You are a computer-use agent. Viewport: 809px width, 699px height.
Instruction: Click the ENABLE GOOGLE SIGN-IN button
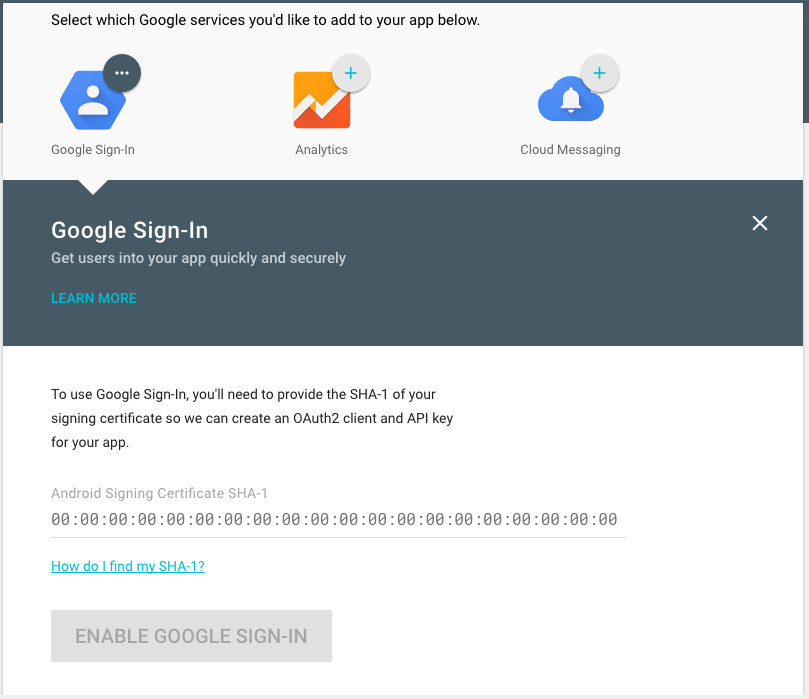[x=191, y=635]
